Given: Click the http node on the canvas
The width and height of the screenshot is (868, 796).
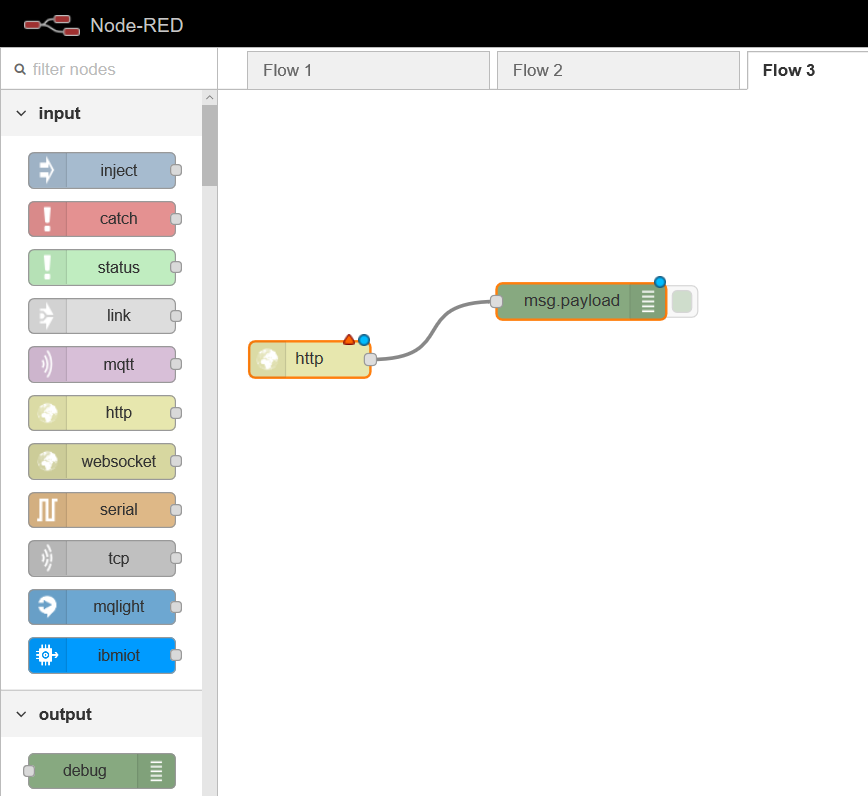Looking at the screenshot, I should [310, 359].
